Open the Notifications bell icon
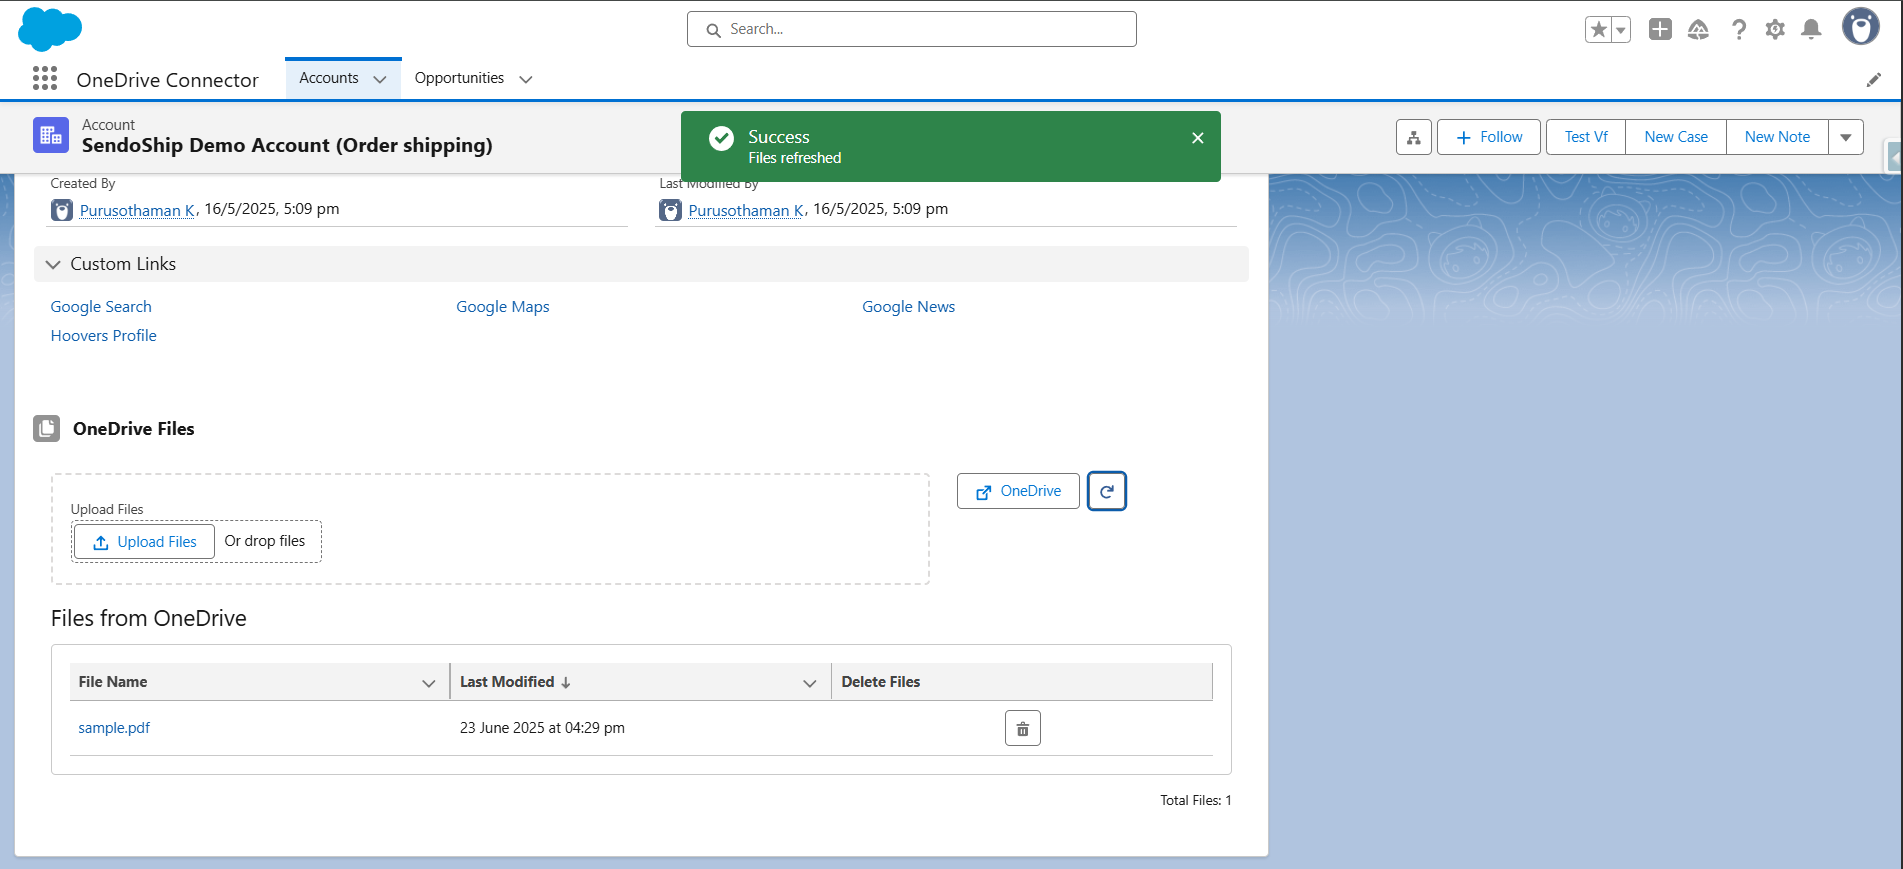The height and width of the screenshot is (869, 1903). coord(1811,30)
